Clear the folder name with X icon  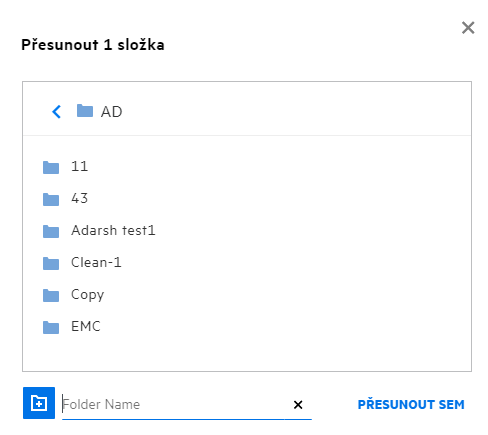click(x=298, y=405)
